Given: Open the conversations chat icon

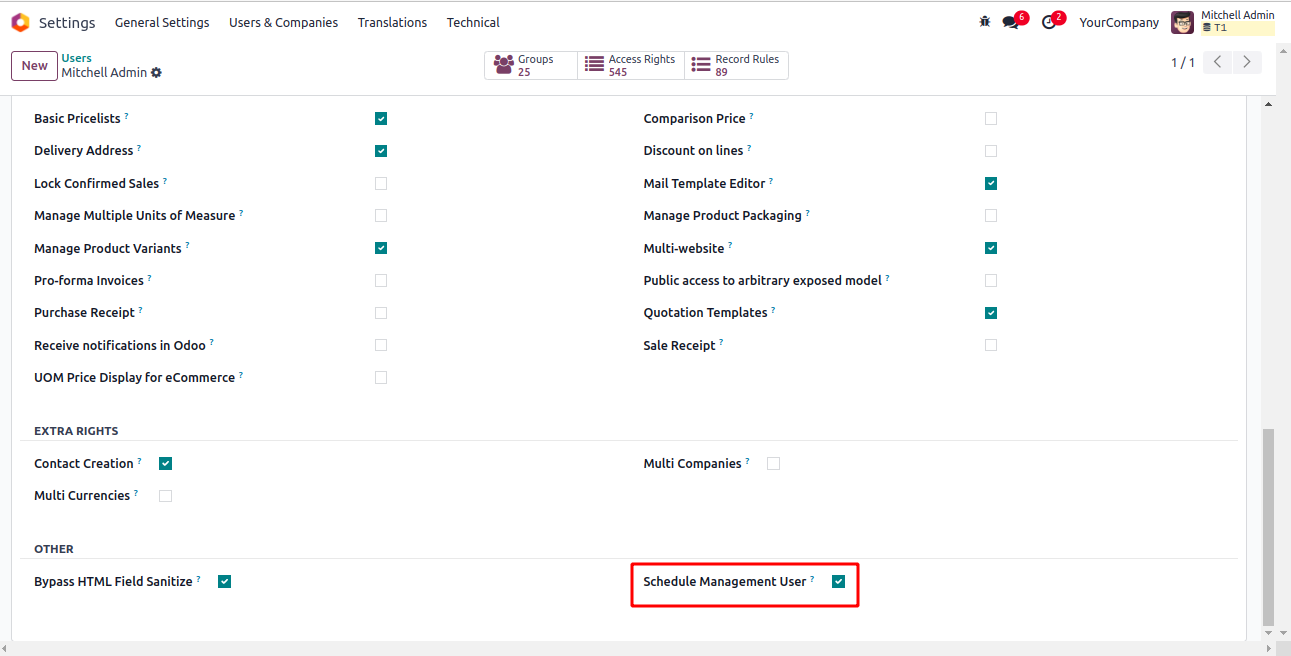Looking at the screenshot, I should (x=1010, y=22).
